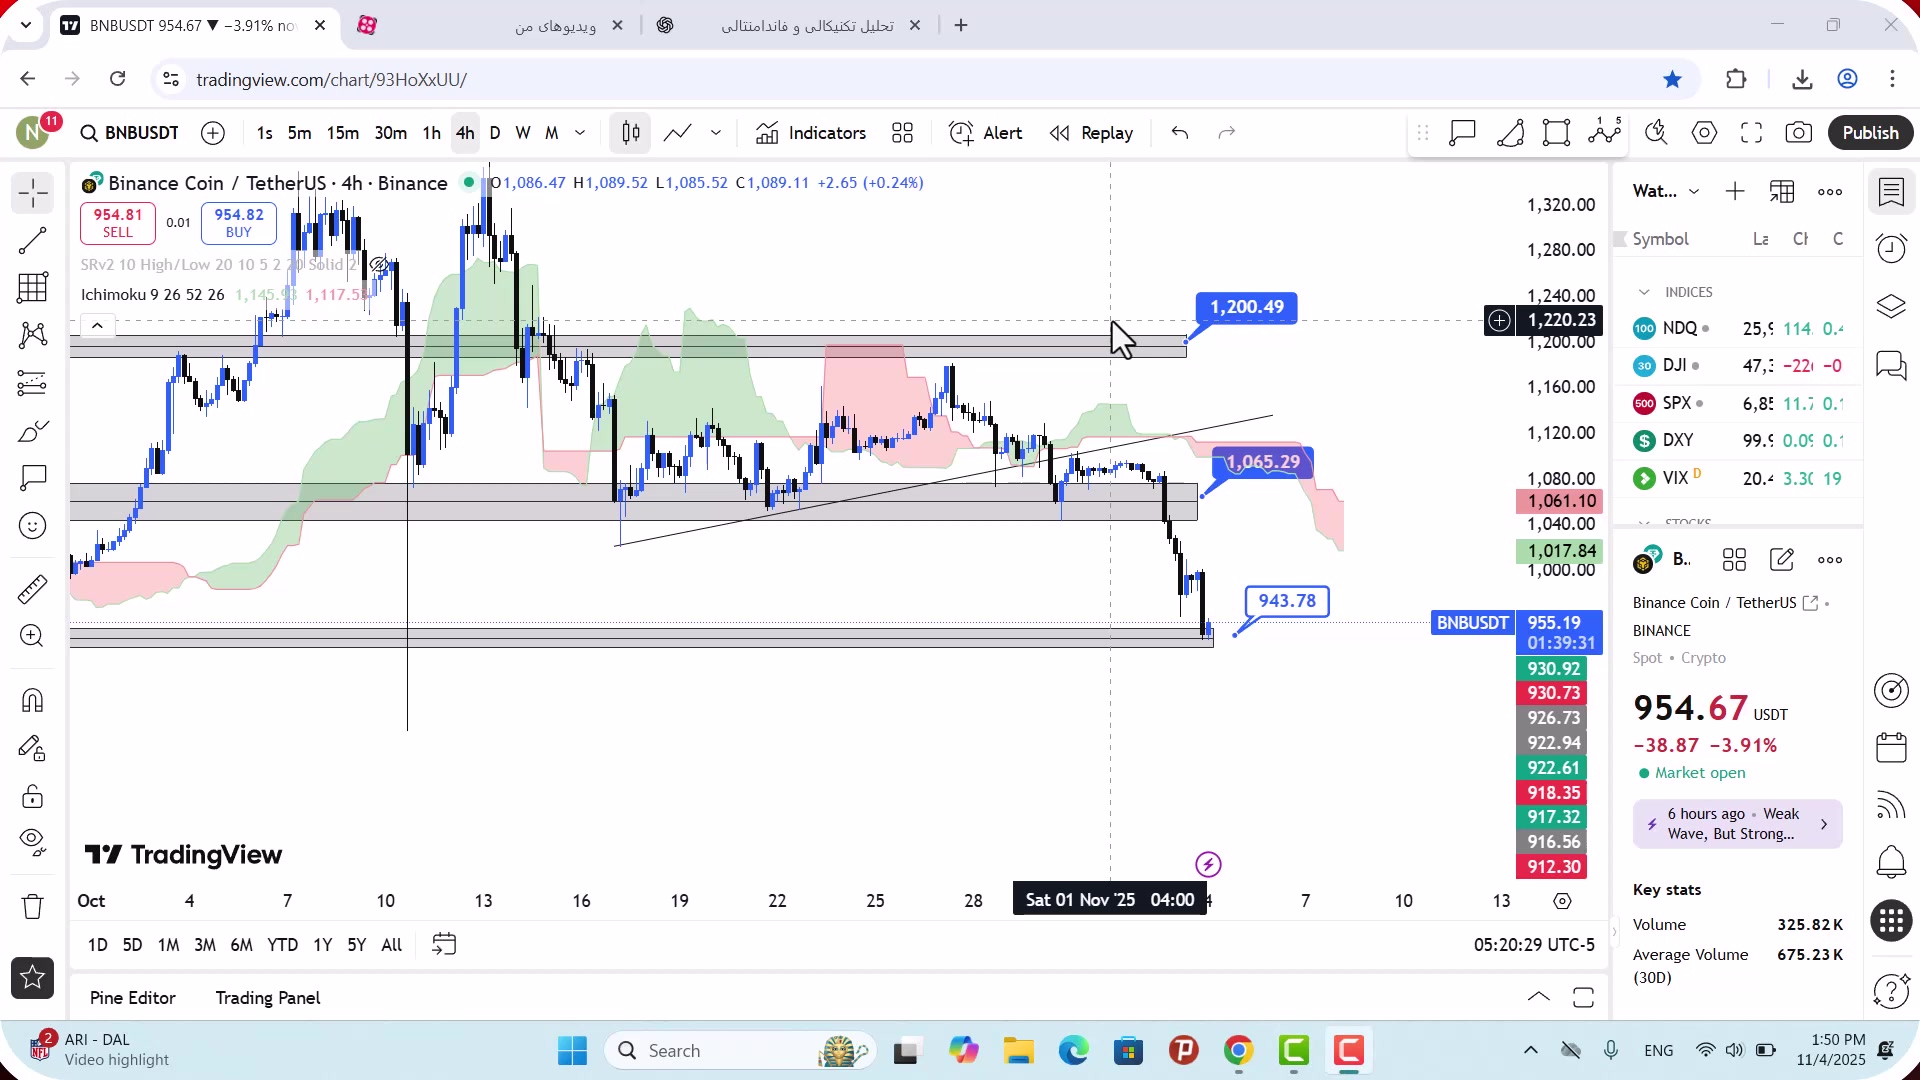
Task: Select the DXY watchlist row
Action: (1738, 440)
